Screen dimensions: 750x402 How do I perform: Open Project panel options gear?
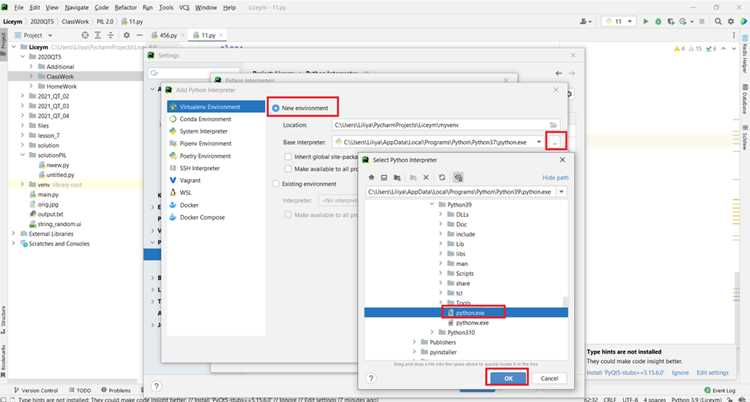tap(126, 35)
